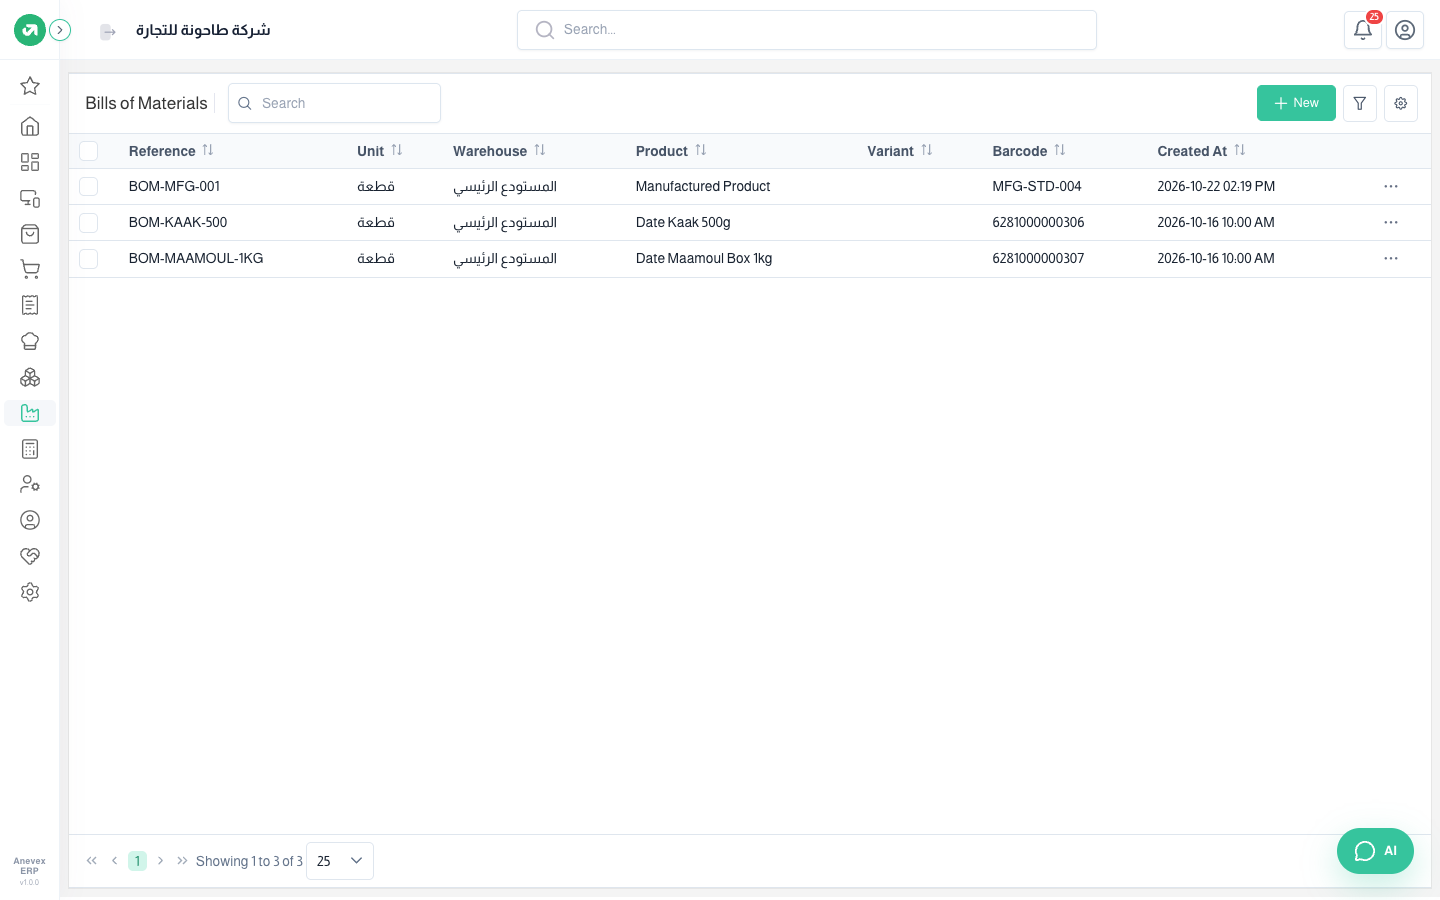Sort the table by Reference column

coord(208,150)
